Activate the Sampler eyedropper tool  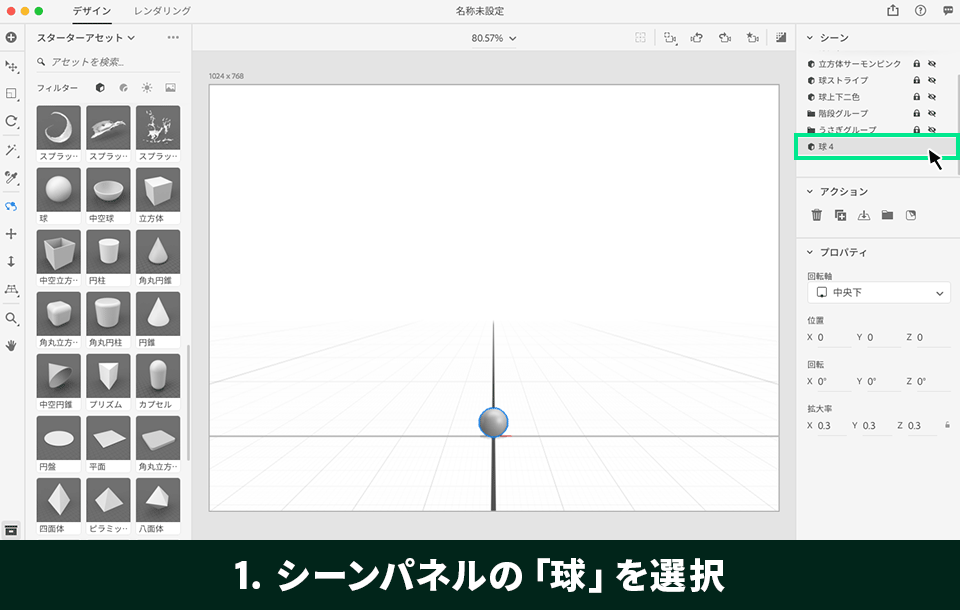pyautogui.click(x=11, y=179)
